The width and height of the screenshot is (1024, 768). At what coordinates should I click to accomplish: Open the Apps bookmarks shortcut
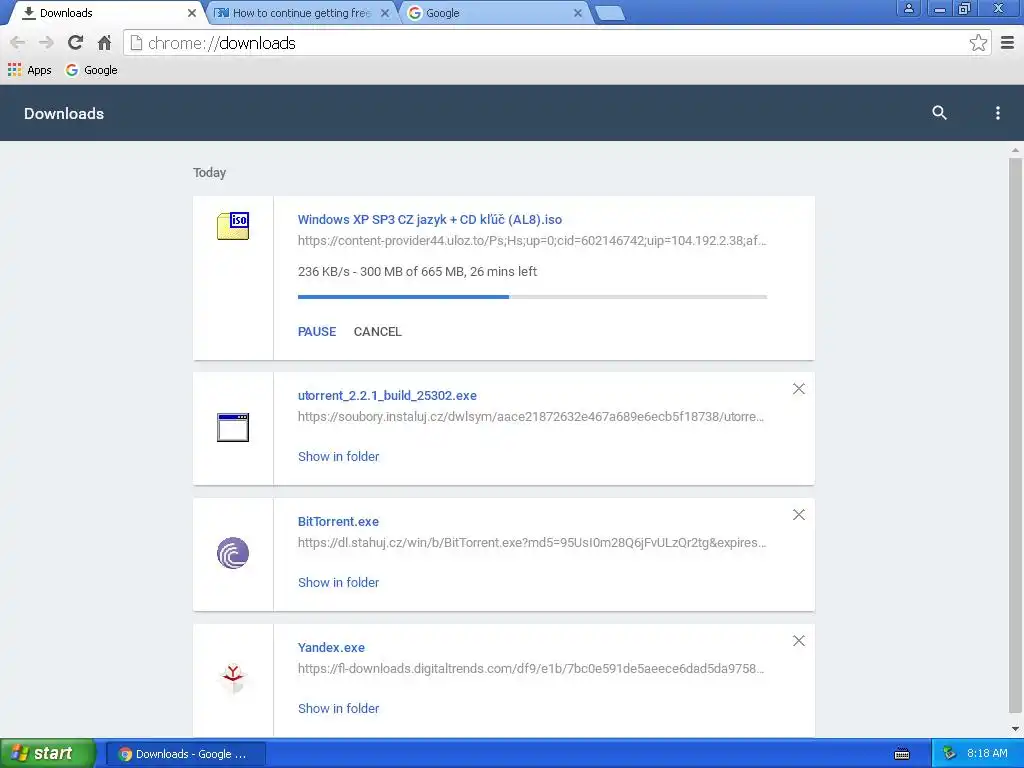point(29,70)
